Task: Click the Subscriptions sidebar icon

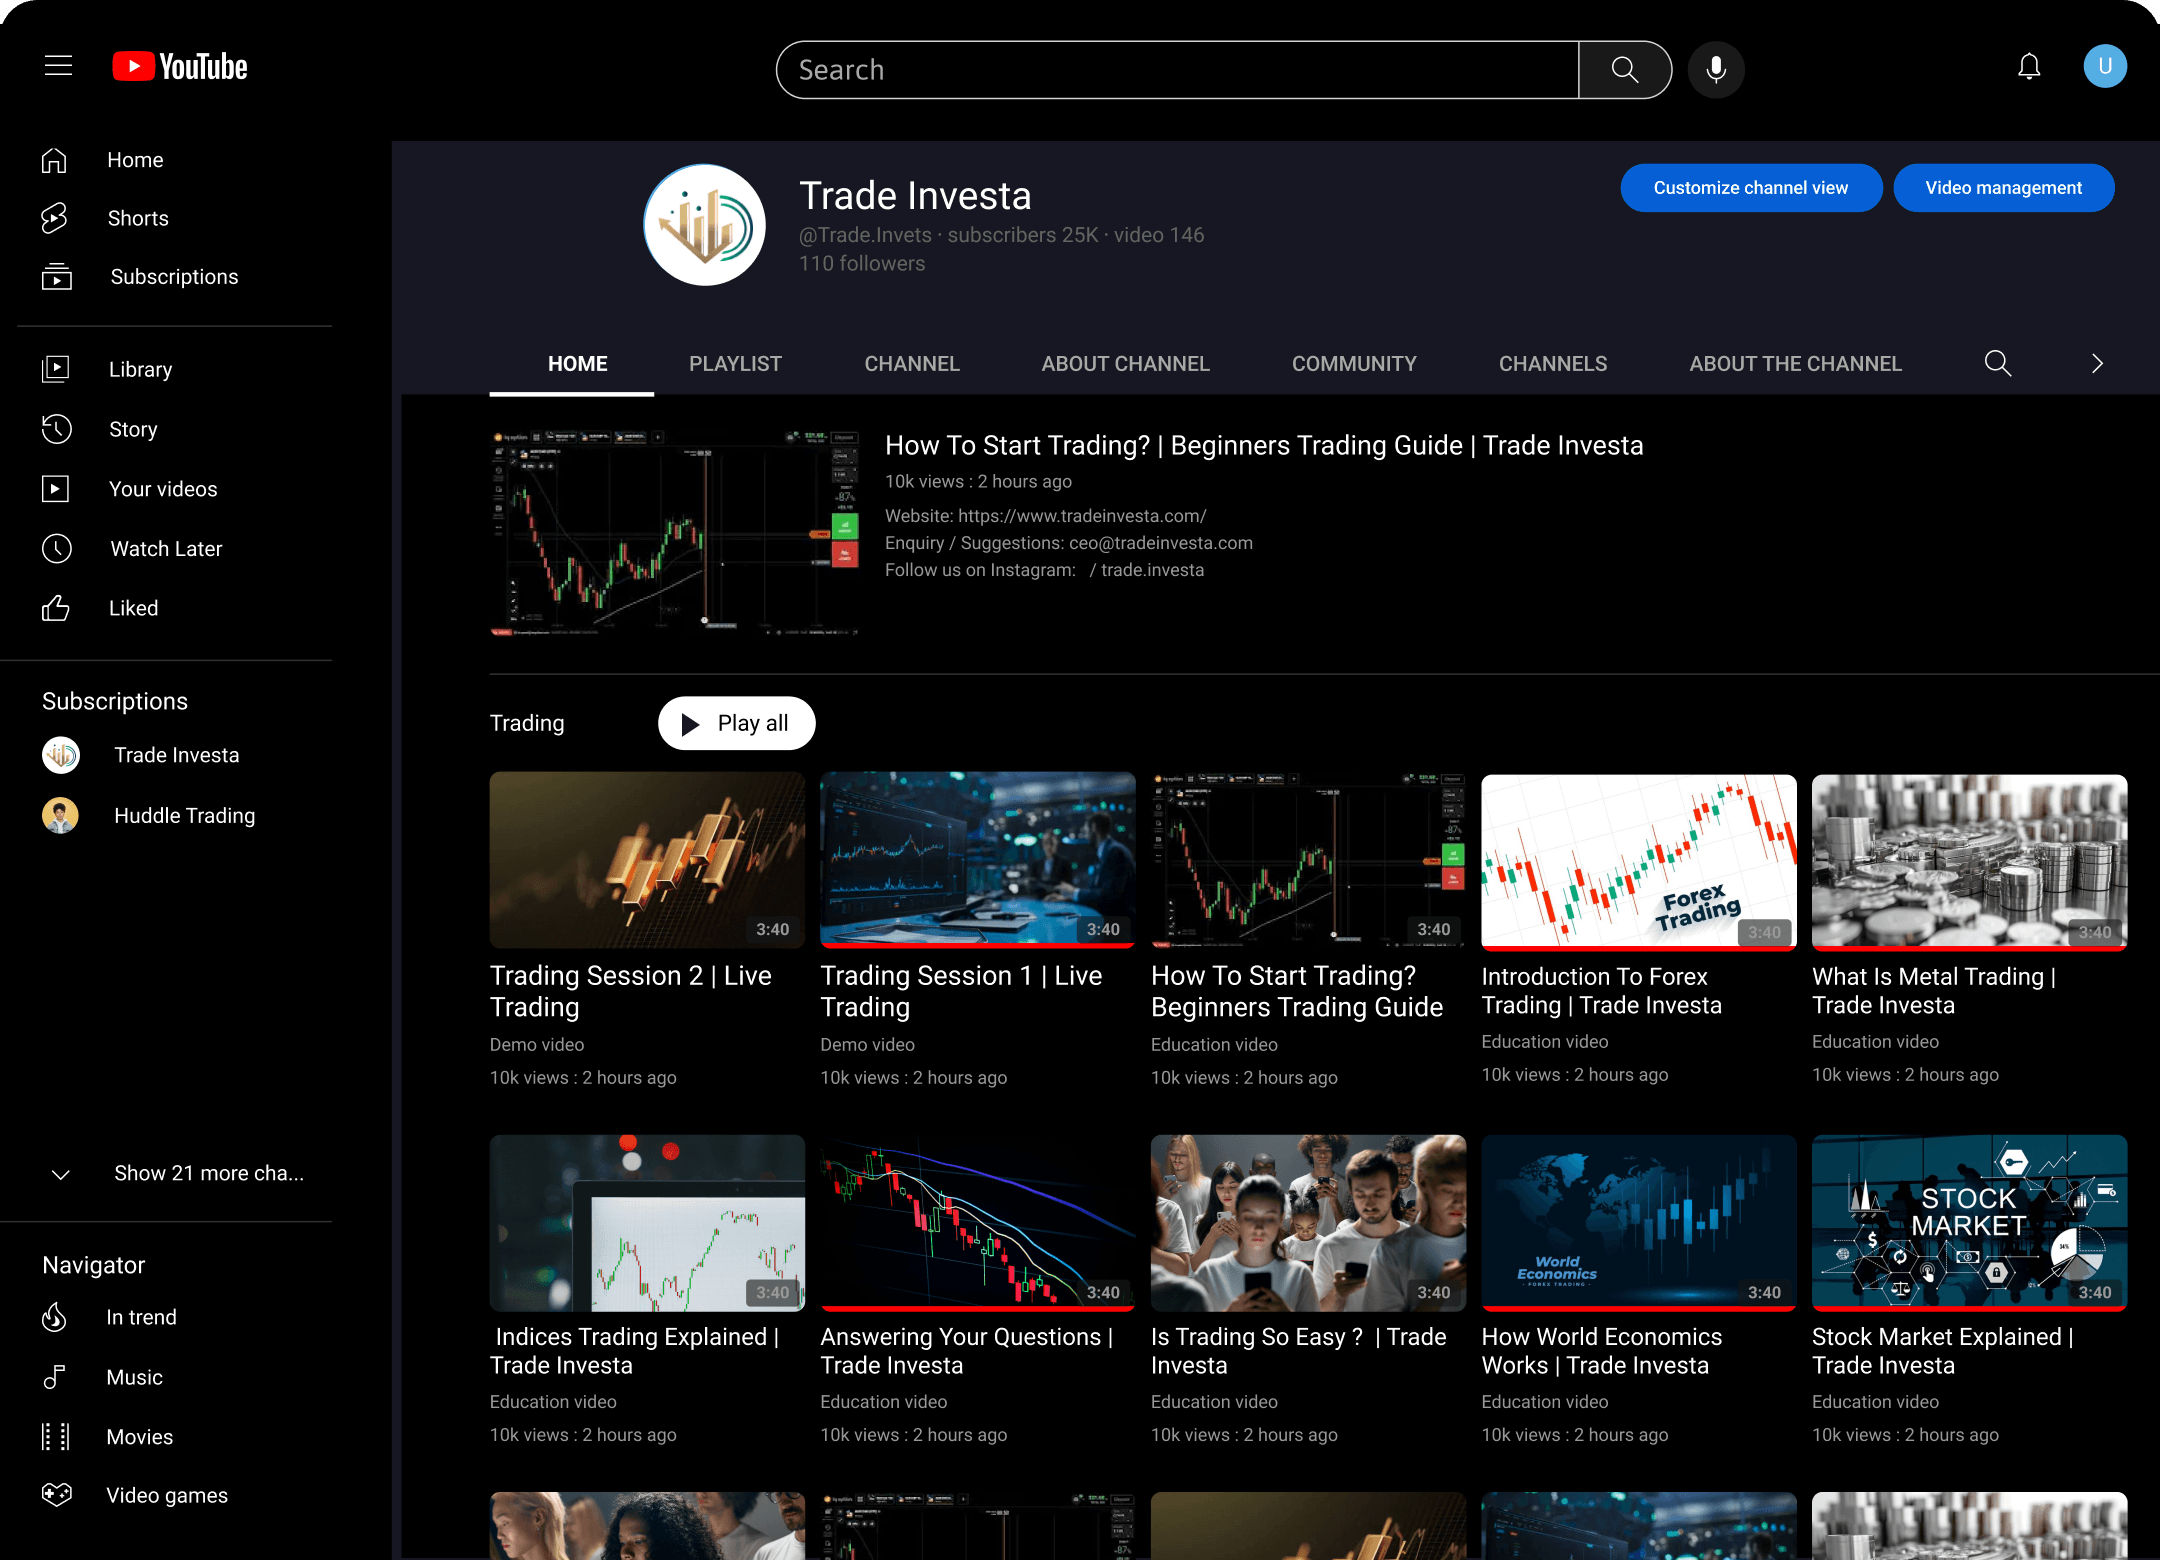Action: pos(56,277)
